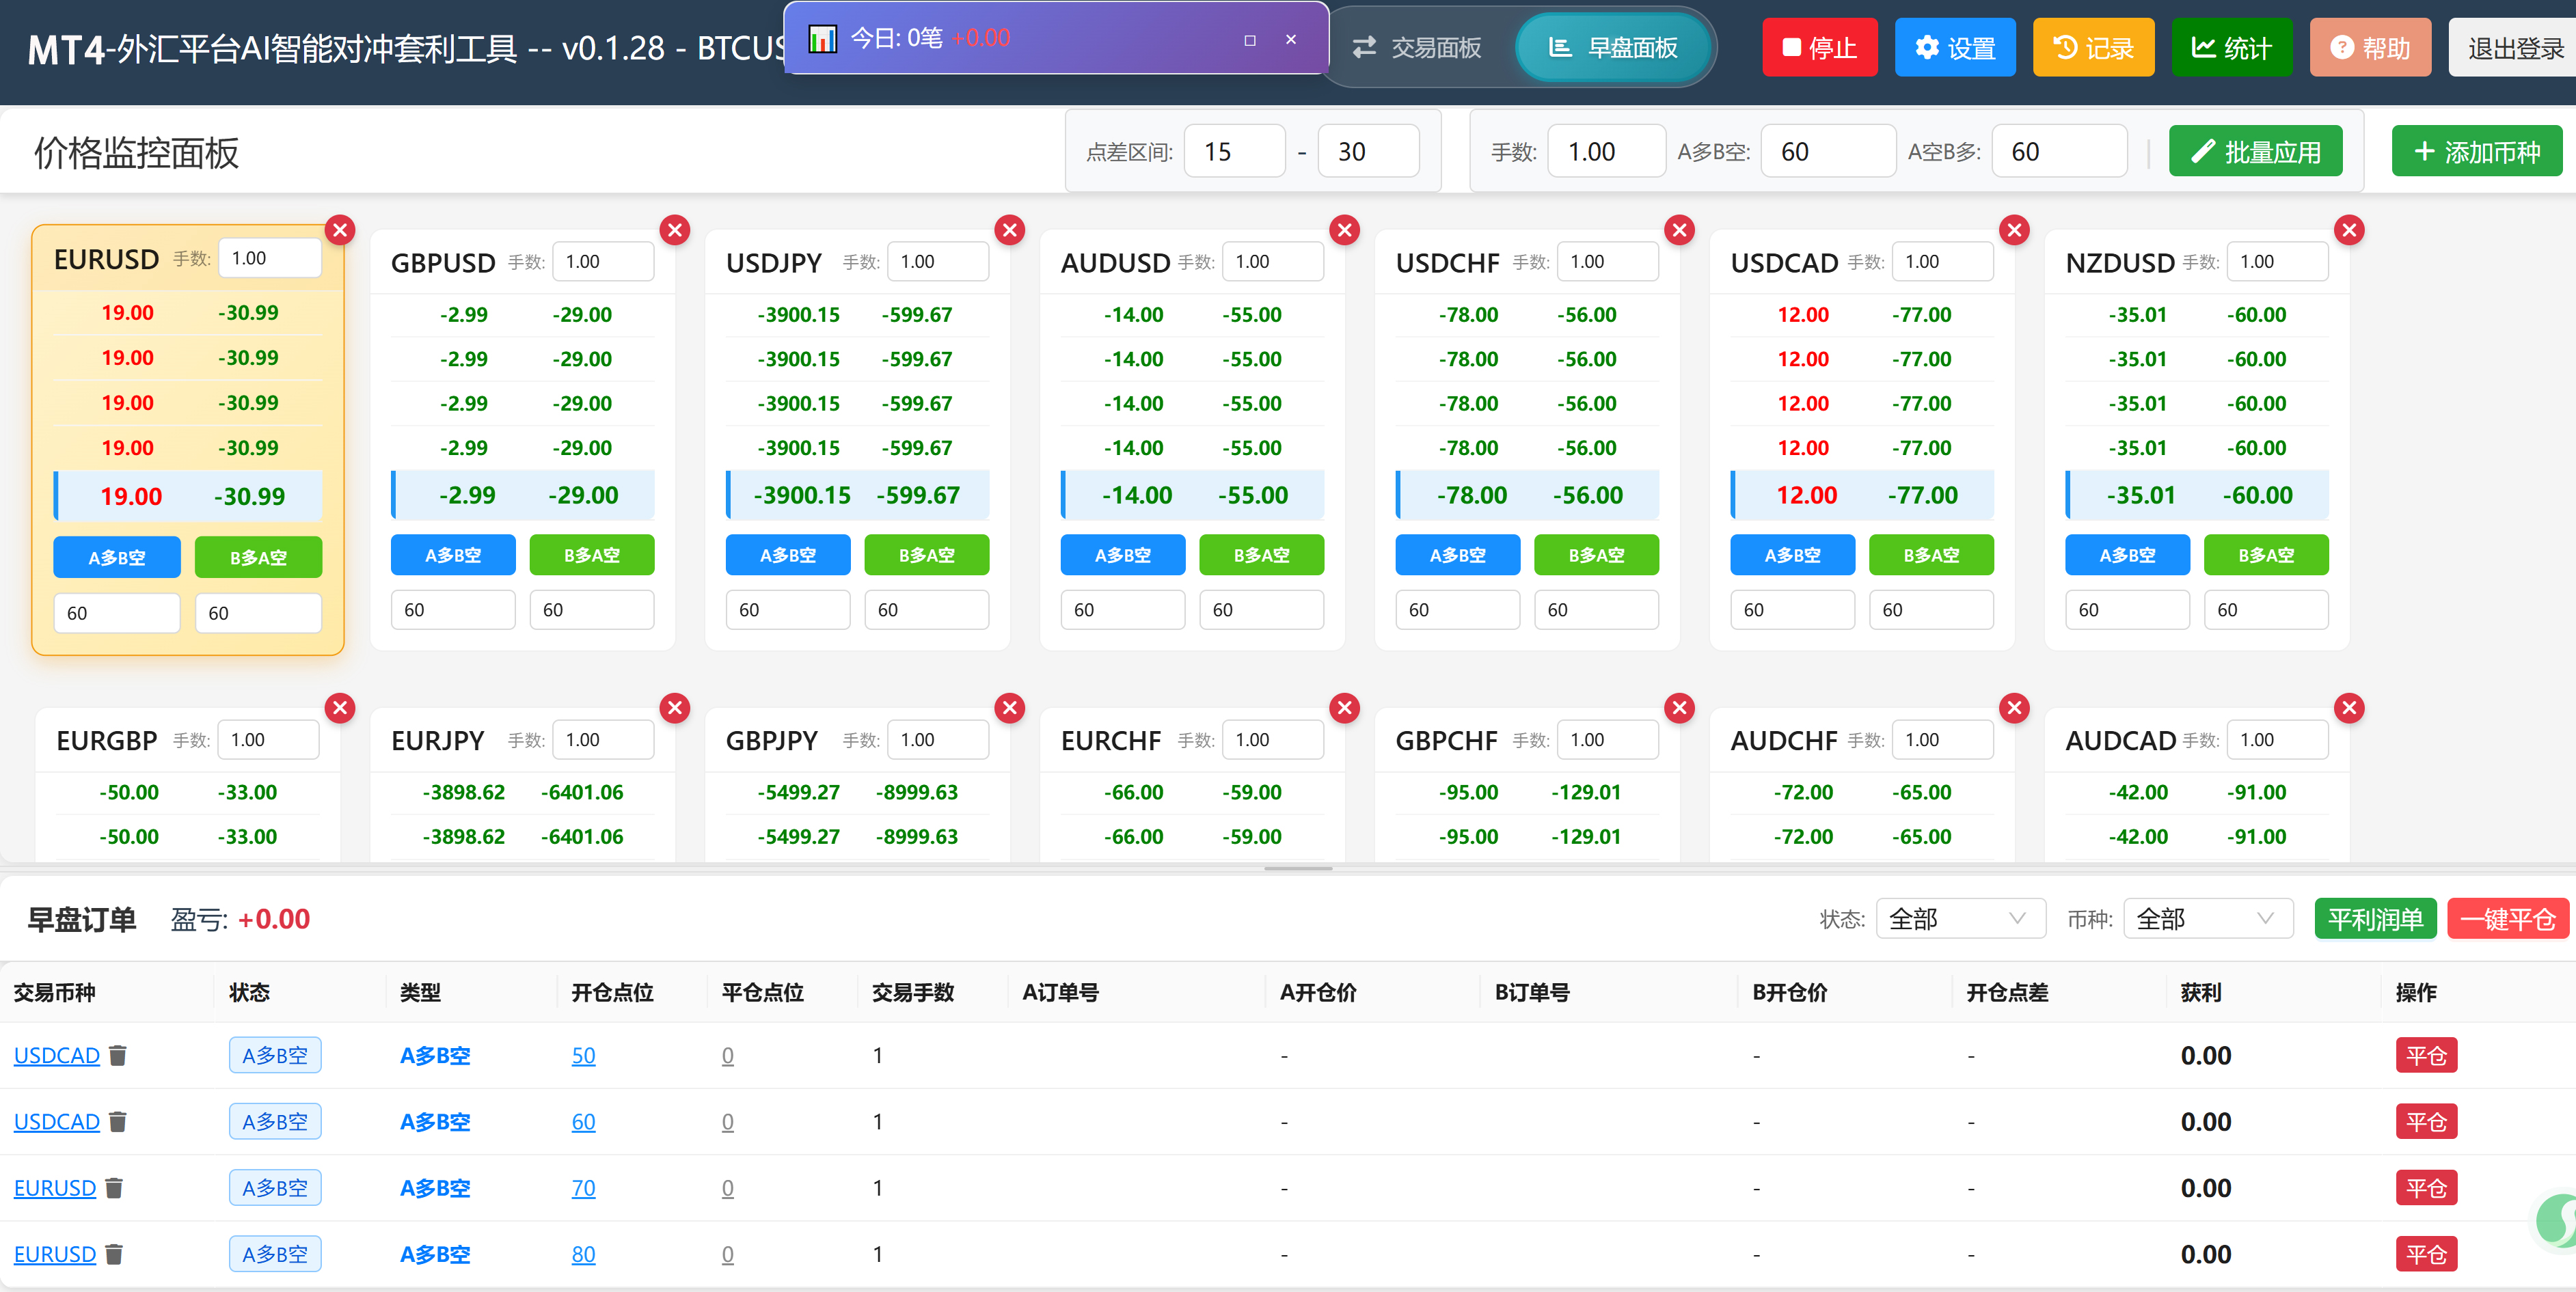Open the 币种 currency filter dropdown
This screenshot has width=2576, height=1292.
click(2208, 918)
